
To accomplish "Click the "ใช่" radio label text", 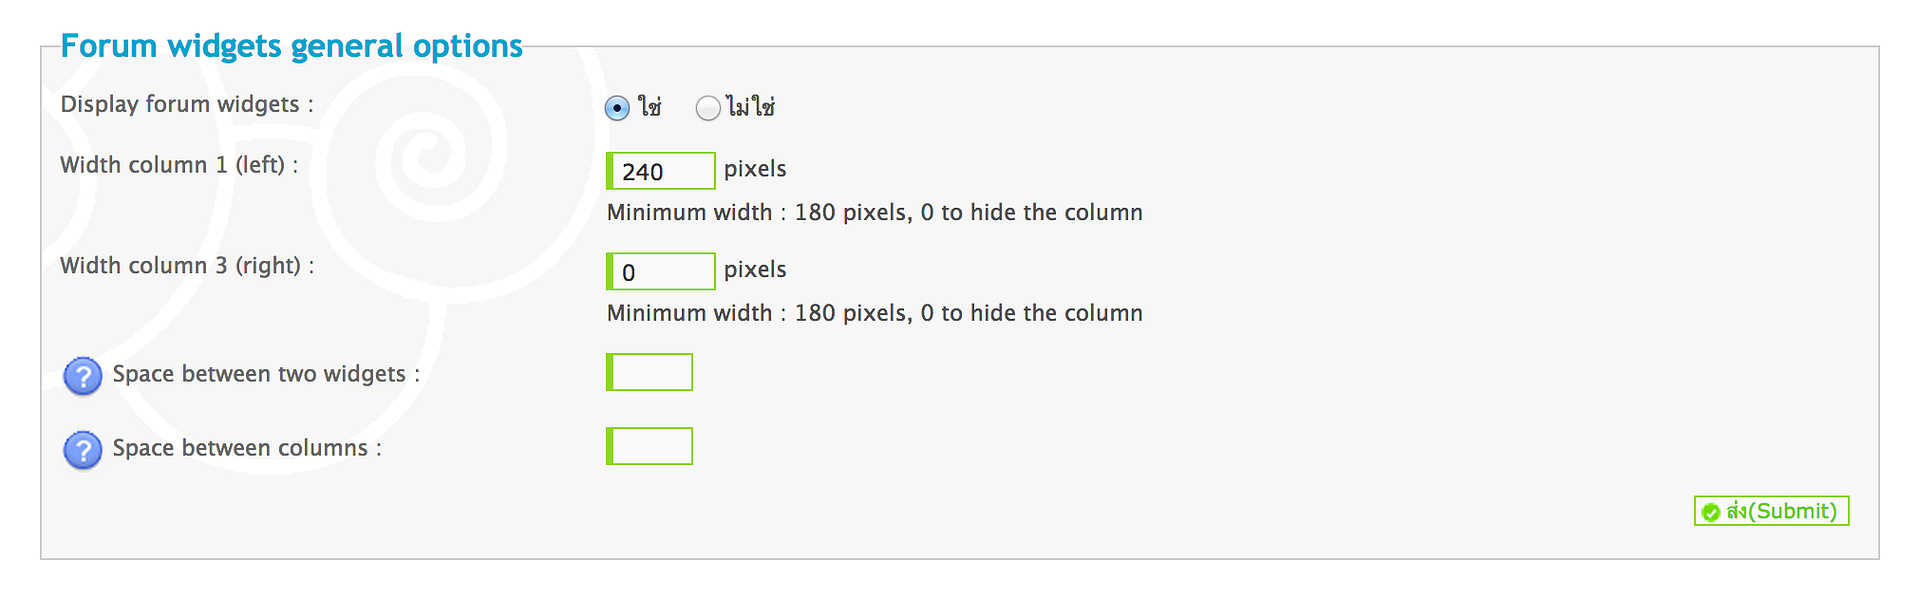I will (650, 106).
